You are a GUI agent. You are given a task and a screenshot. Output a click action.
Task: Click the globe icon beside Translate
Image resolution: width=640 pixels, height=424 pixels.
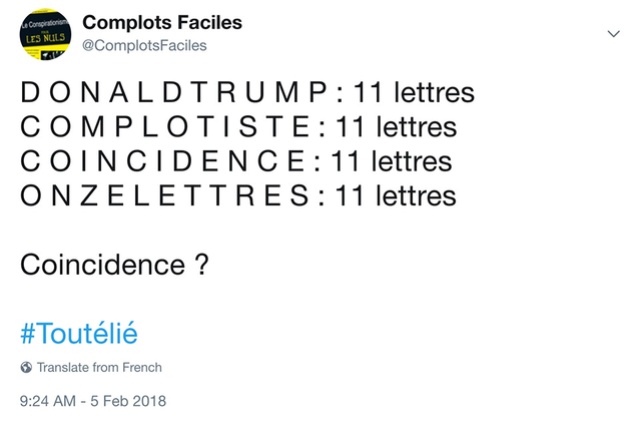click(26, 367)
